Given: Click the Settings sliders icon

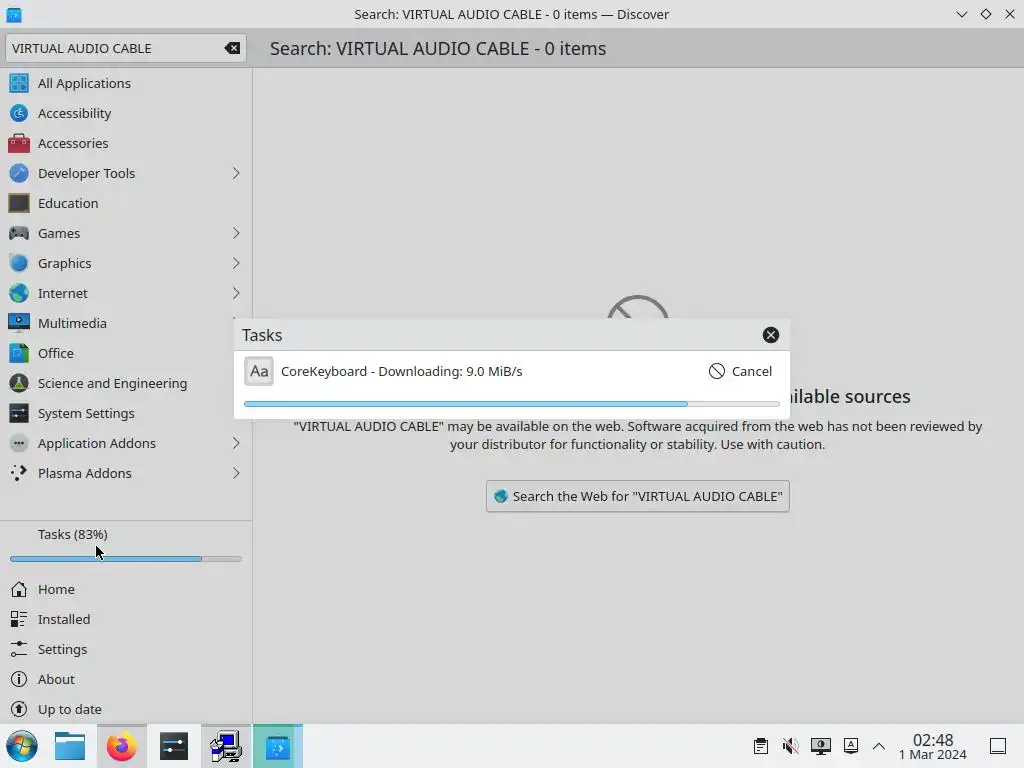Looking at the screenshot, I should 19,649.
